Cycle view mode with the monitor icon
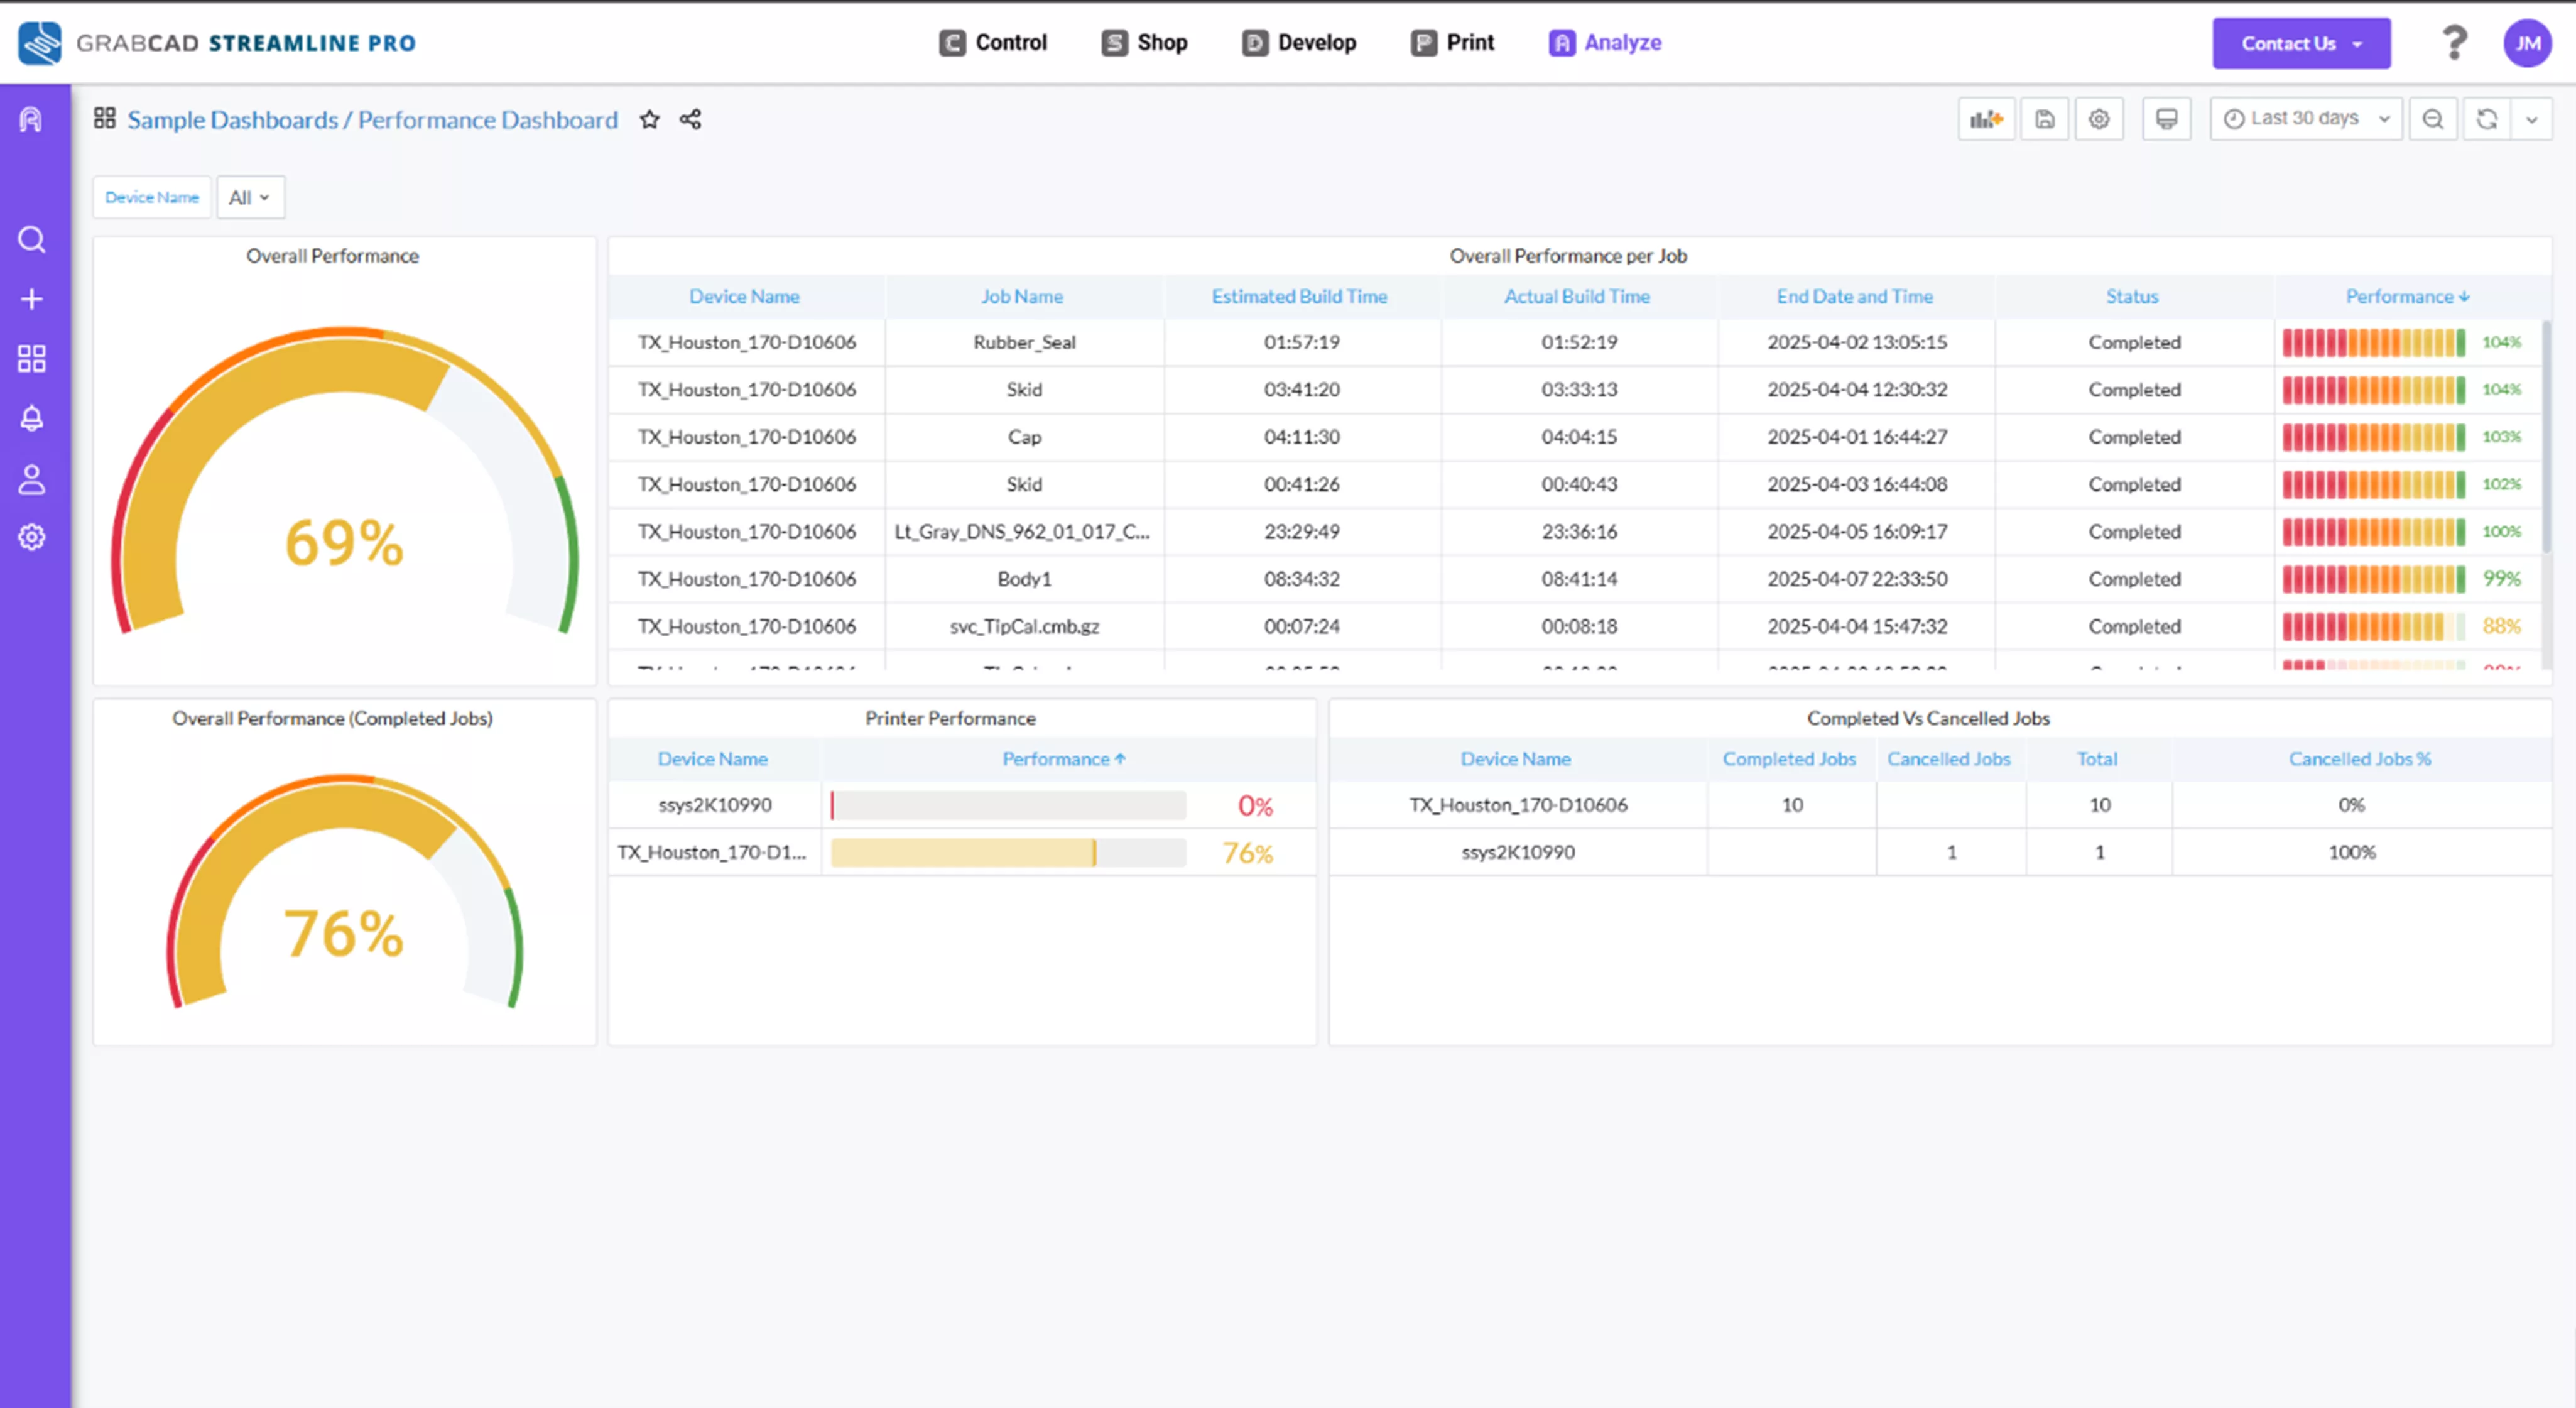 2166,120
